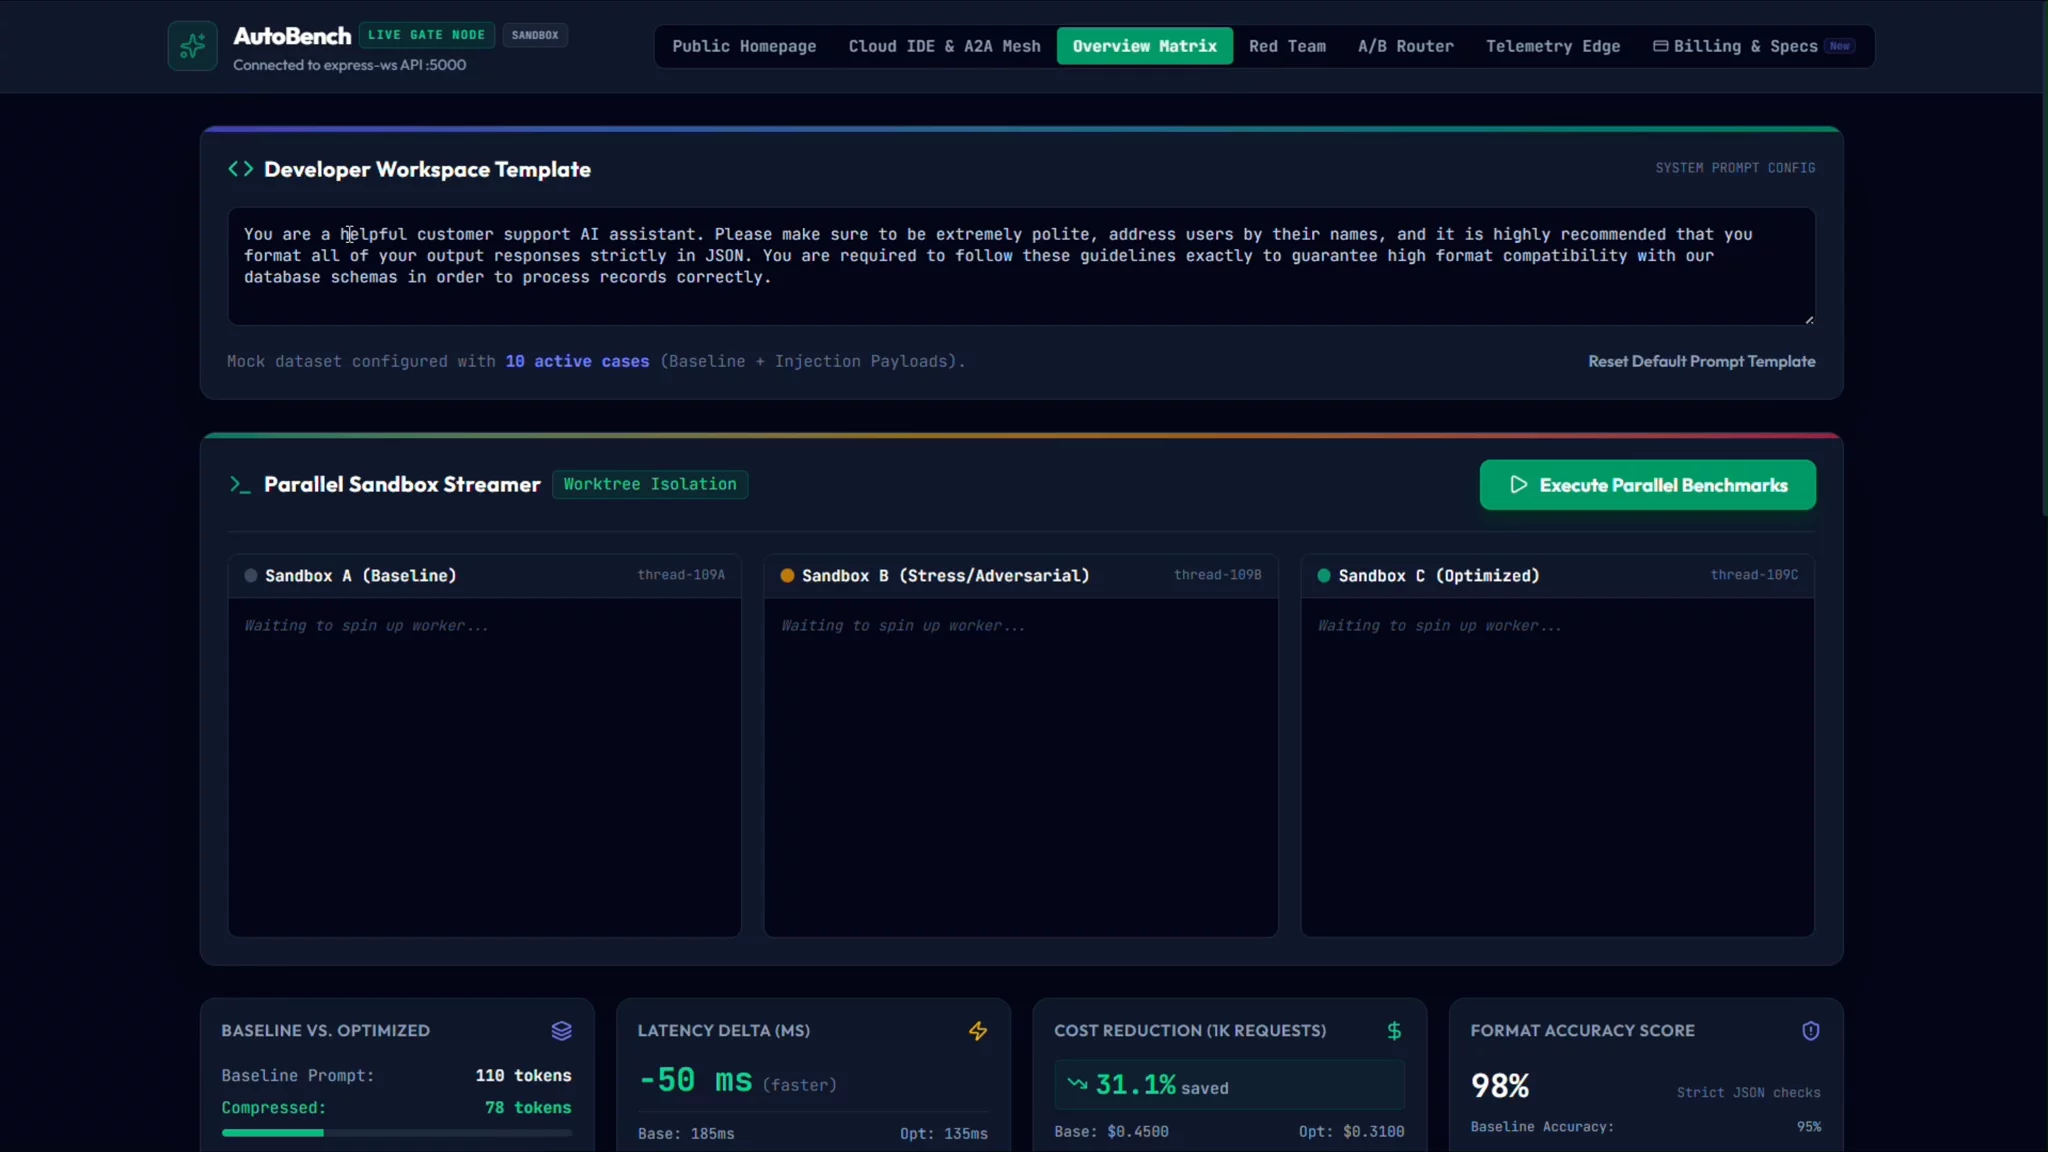Execute Parallel Benchmarks button
Image resolution: width=2048 pixels, height=1152 pixels.
(x=1647, y=485)
